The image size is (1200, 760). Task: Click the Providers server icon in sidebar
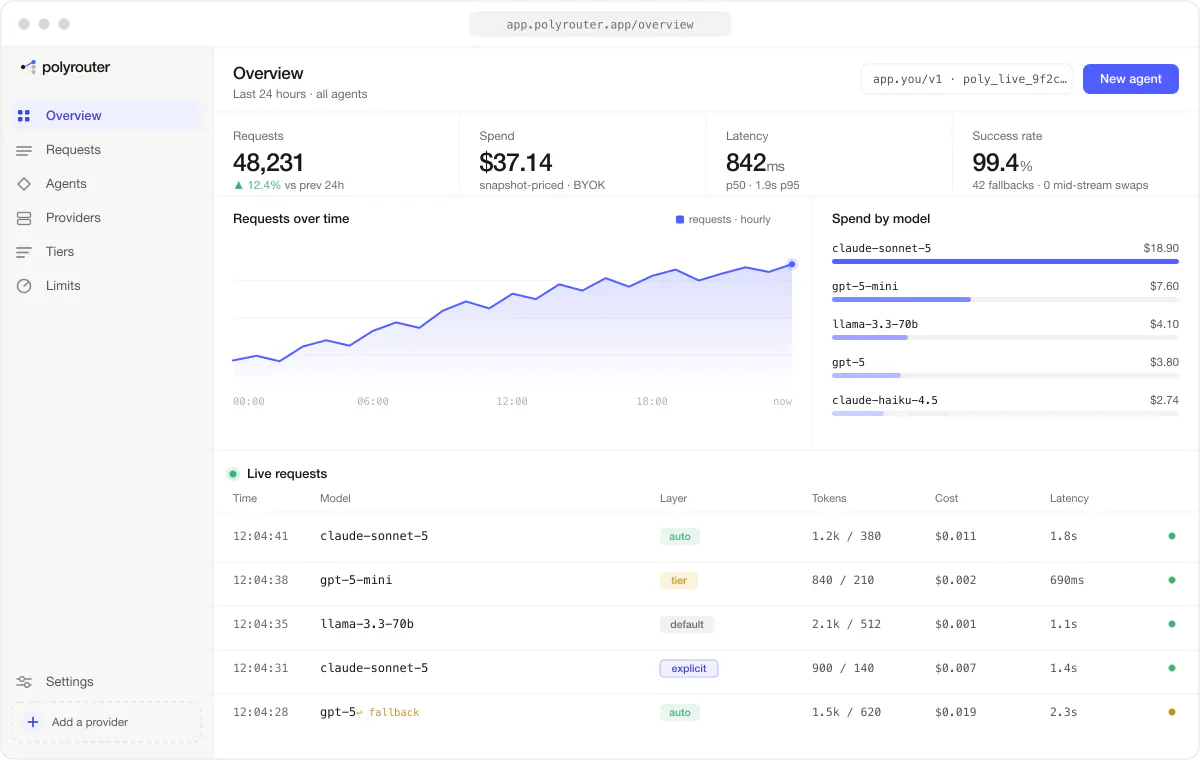coord(24,218)
